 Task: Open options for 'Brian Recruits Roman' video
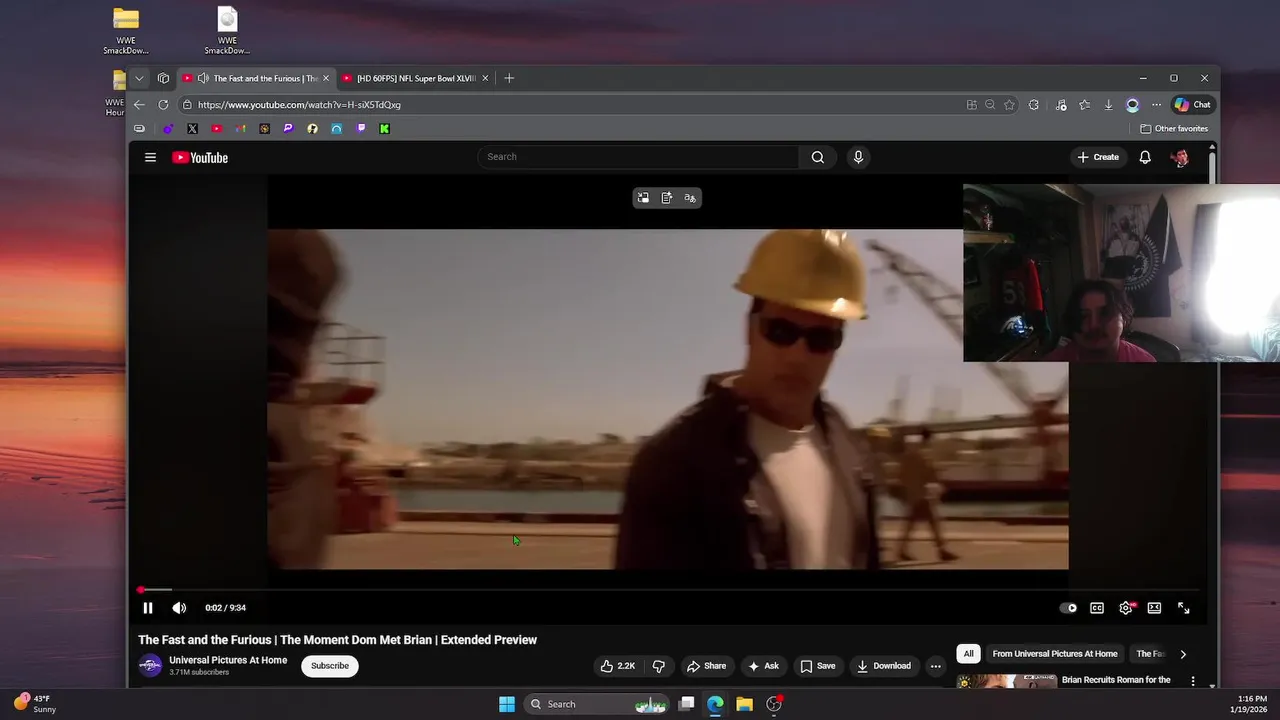pos(1193,681)
